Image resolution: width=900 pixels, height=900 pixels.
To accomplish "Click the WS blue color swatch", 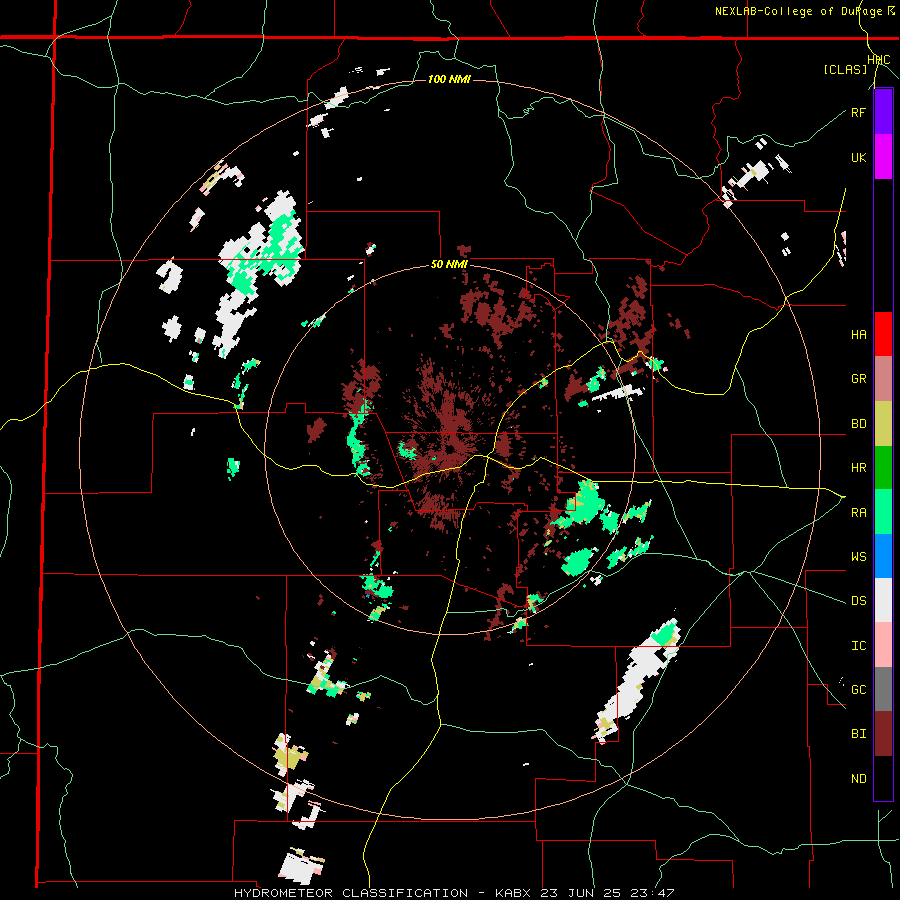I will 883,556.
